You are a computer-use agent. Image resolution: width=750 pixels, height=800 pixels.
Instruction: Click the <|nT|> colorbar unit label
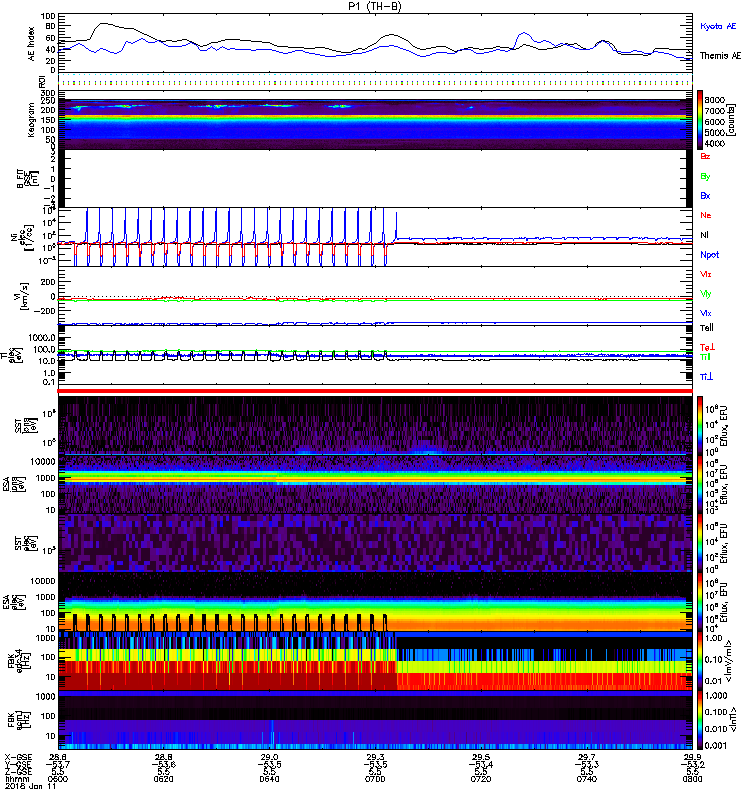point(733,720)
